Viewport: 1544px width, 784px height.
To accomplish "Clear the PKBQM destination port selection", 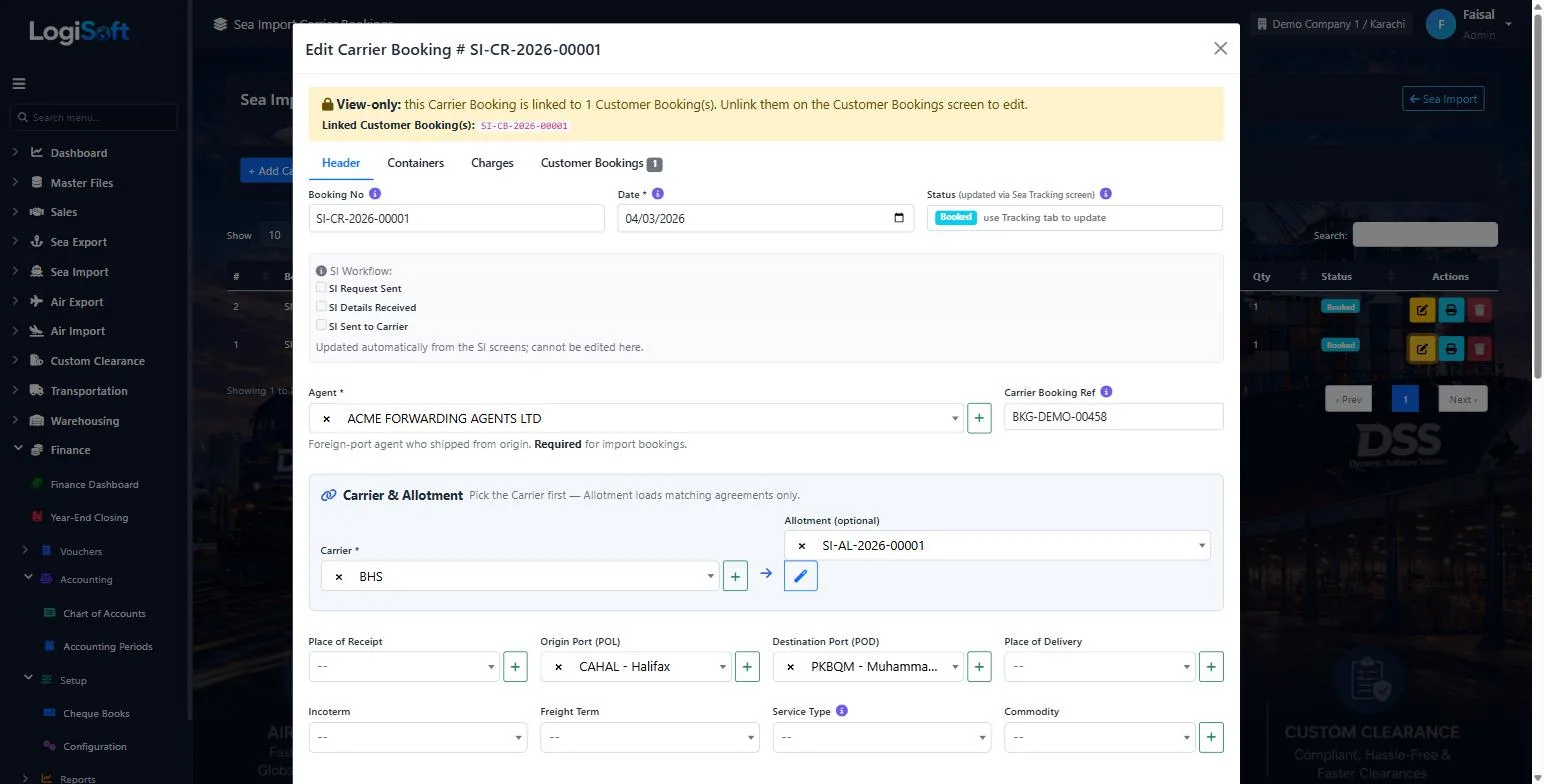I will [790, 667].
